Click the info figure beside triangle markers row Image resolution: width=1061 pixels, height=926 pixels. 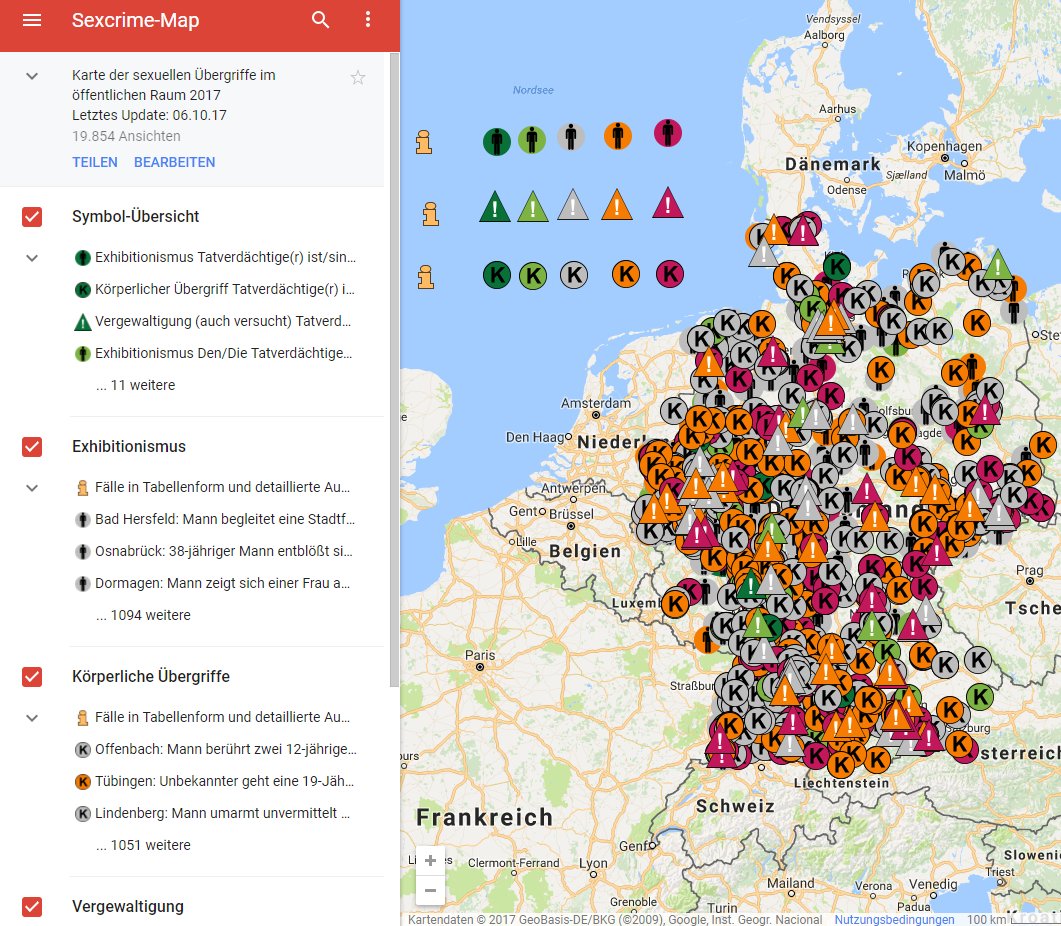click(x=430, y=213)
